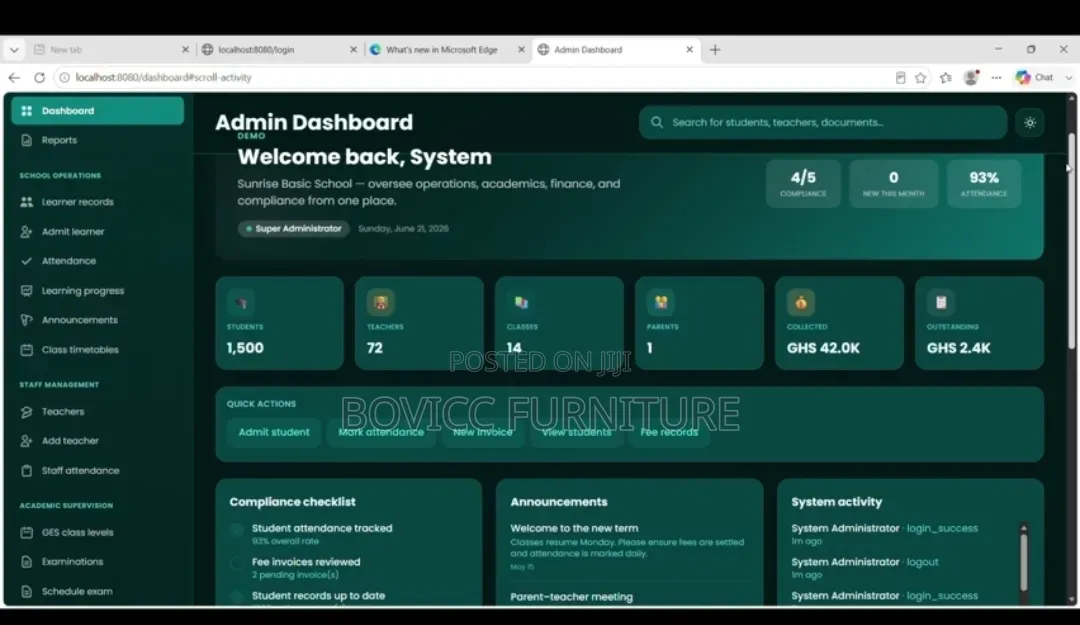1080x625 pixels.
Task: Click the Super Administrator role badge
Action: pyautogui.click(x=294, y=229)
